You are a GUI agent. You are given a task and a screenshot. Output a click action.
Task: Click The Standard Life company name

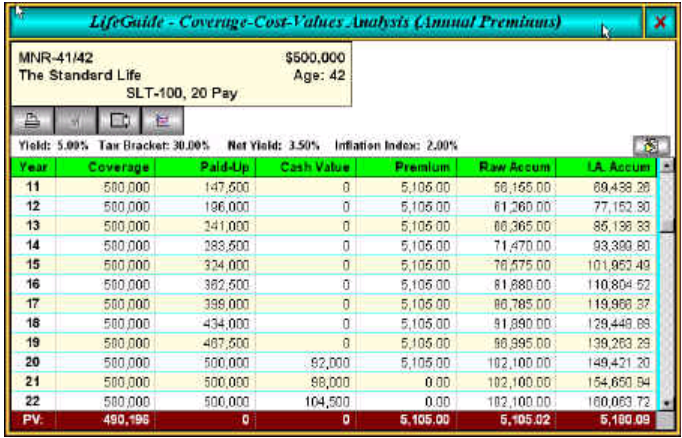80,75
